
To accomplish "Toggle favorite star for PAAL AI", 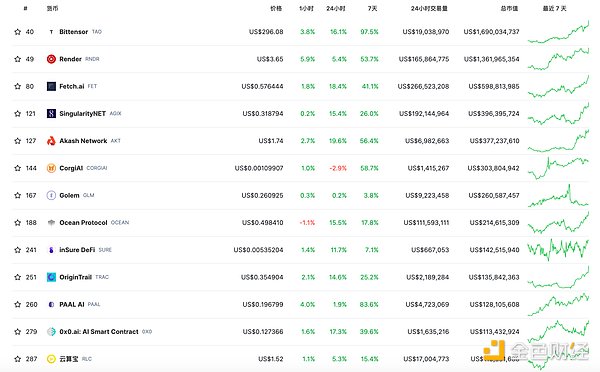I will coord(18,304).
